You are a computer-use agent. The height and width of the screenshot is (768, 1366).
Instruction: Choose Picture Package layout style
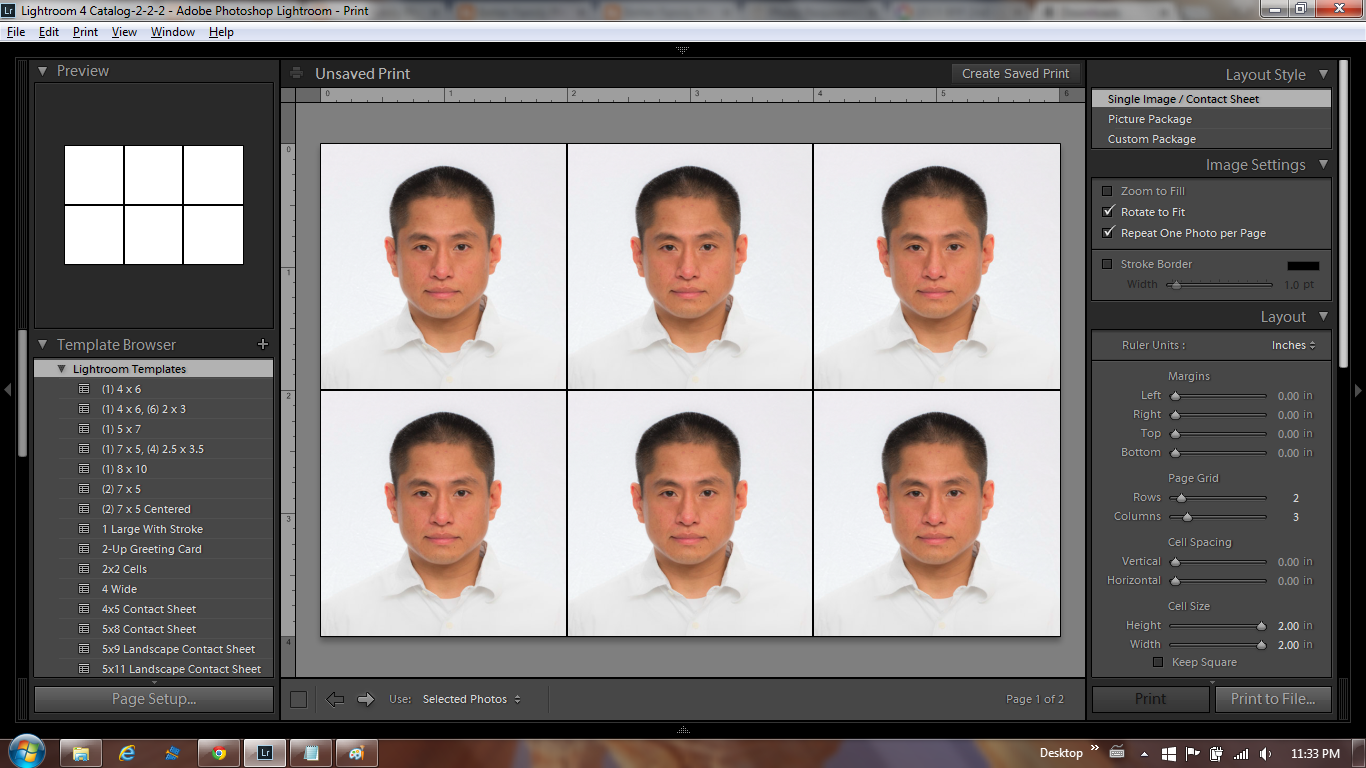1211,119
